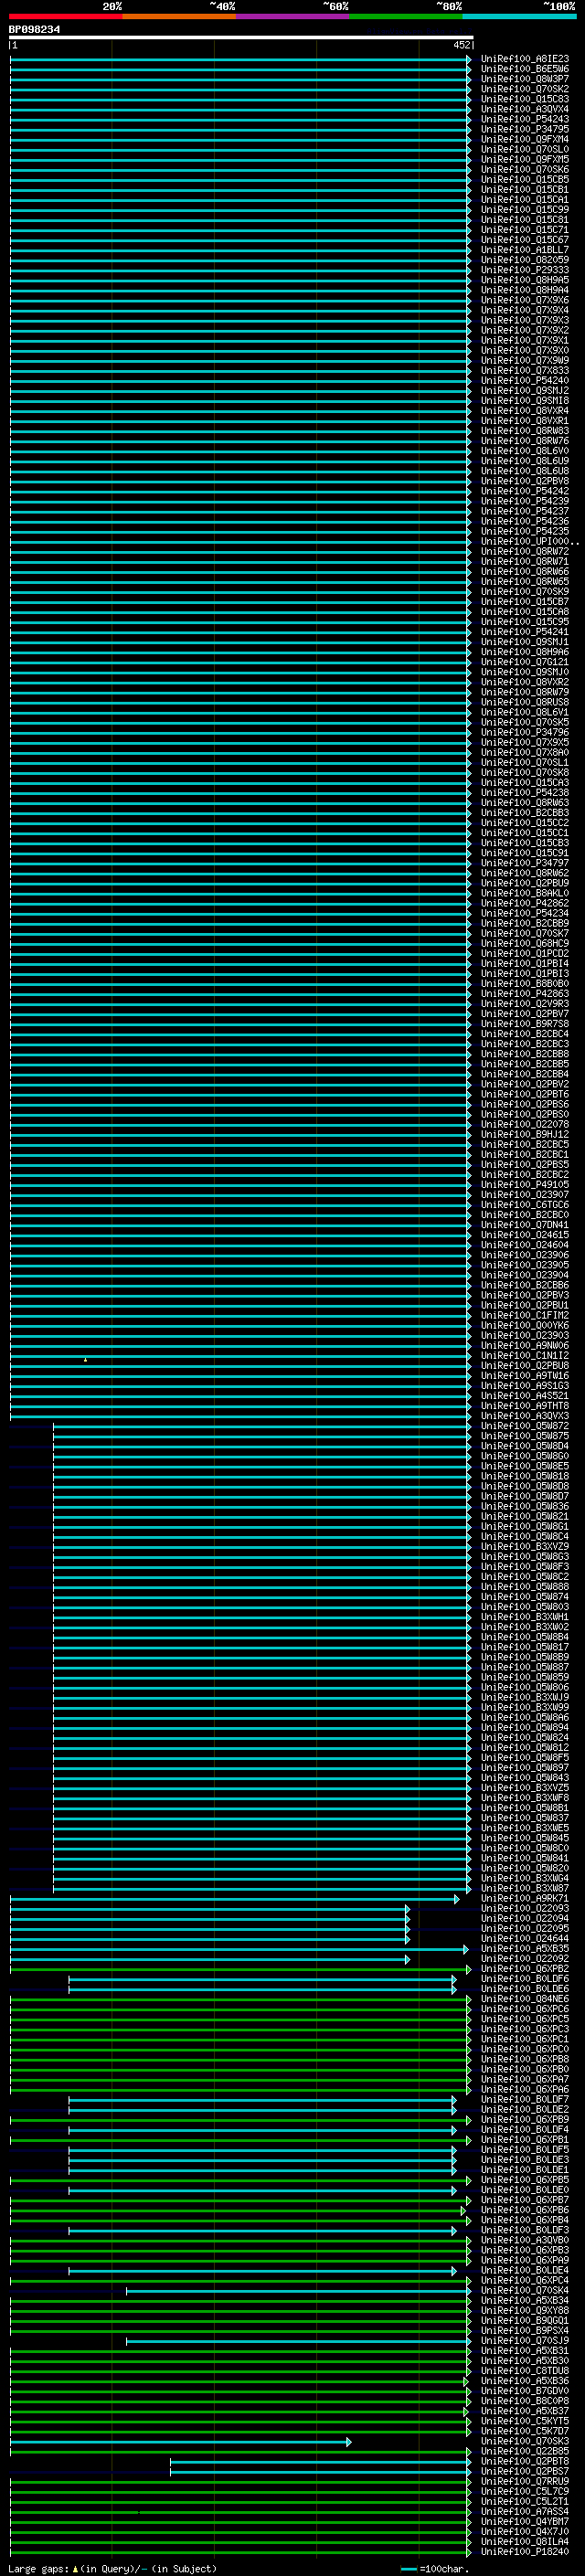585x2576 pixels.
Task: Select label UniRef100_A9RK71
Action: [x=525, y=1898]
